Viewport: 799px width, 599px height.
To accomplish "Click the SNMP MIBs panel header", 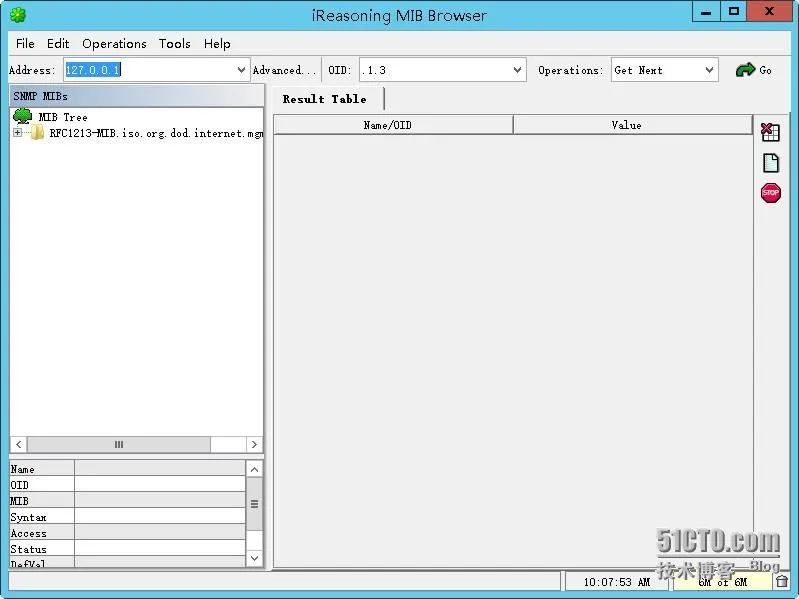I will (137, 96).
